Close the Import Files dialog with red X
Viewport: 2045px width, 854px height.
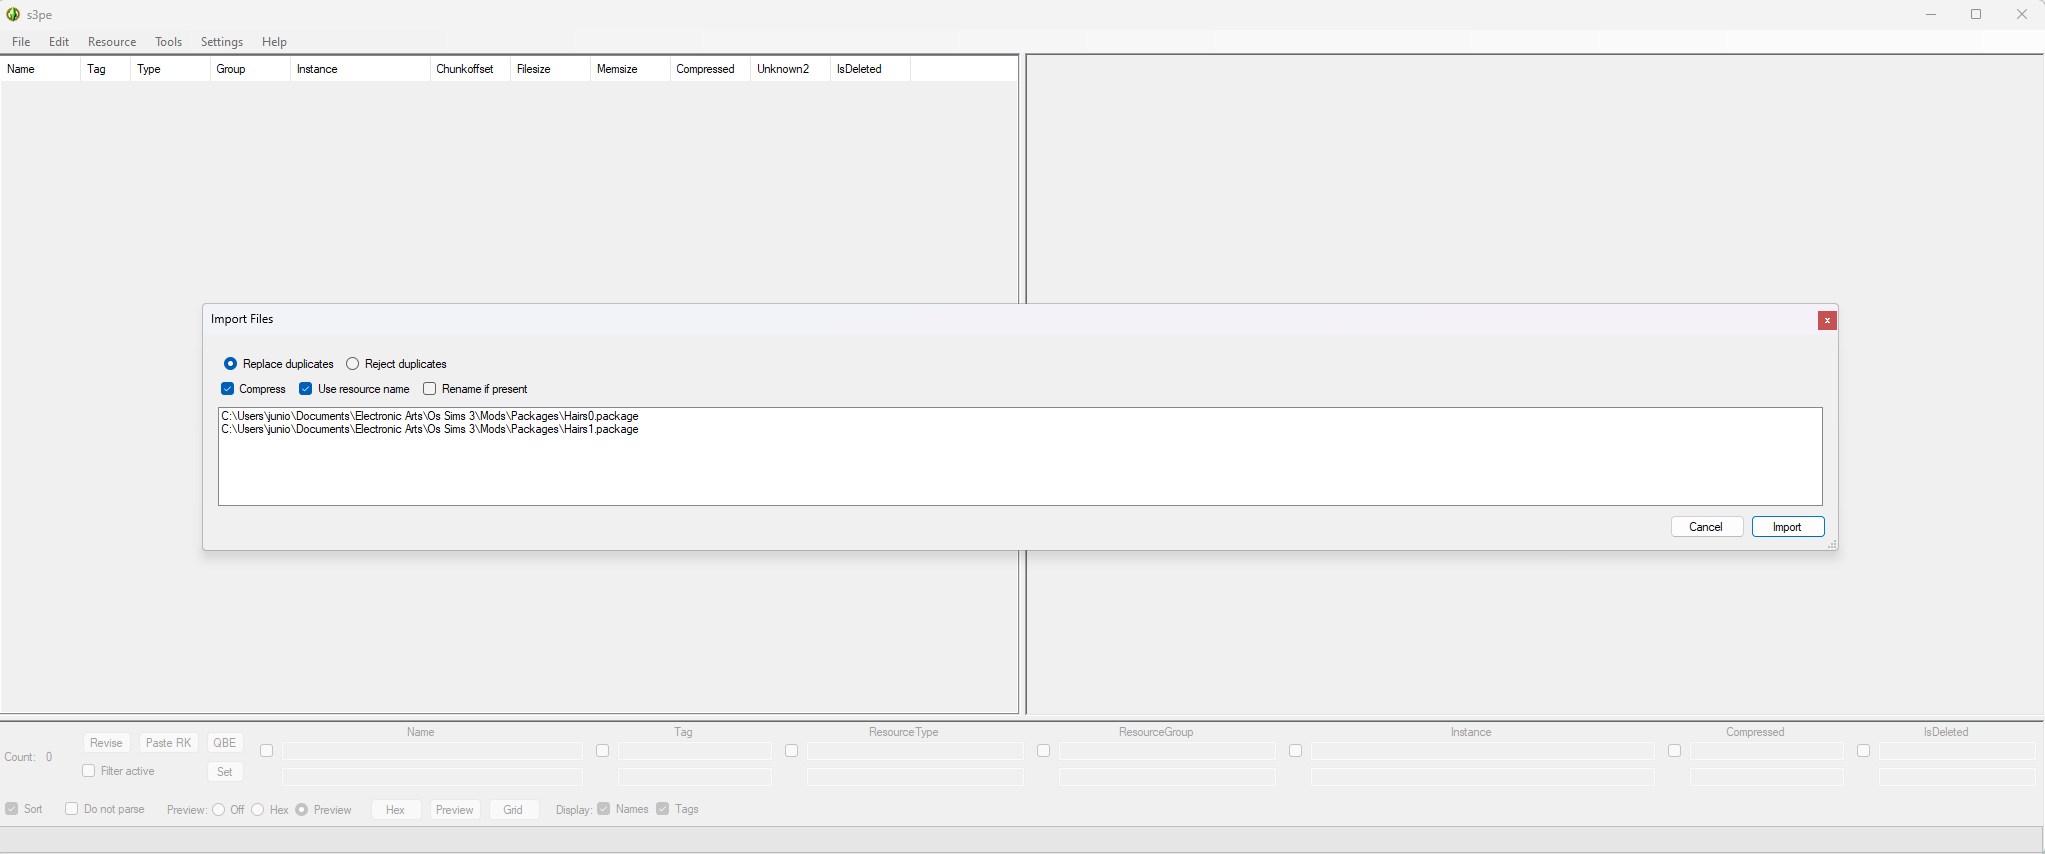tap(1827, 320)
